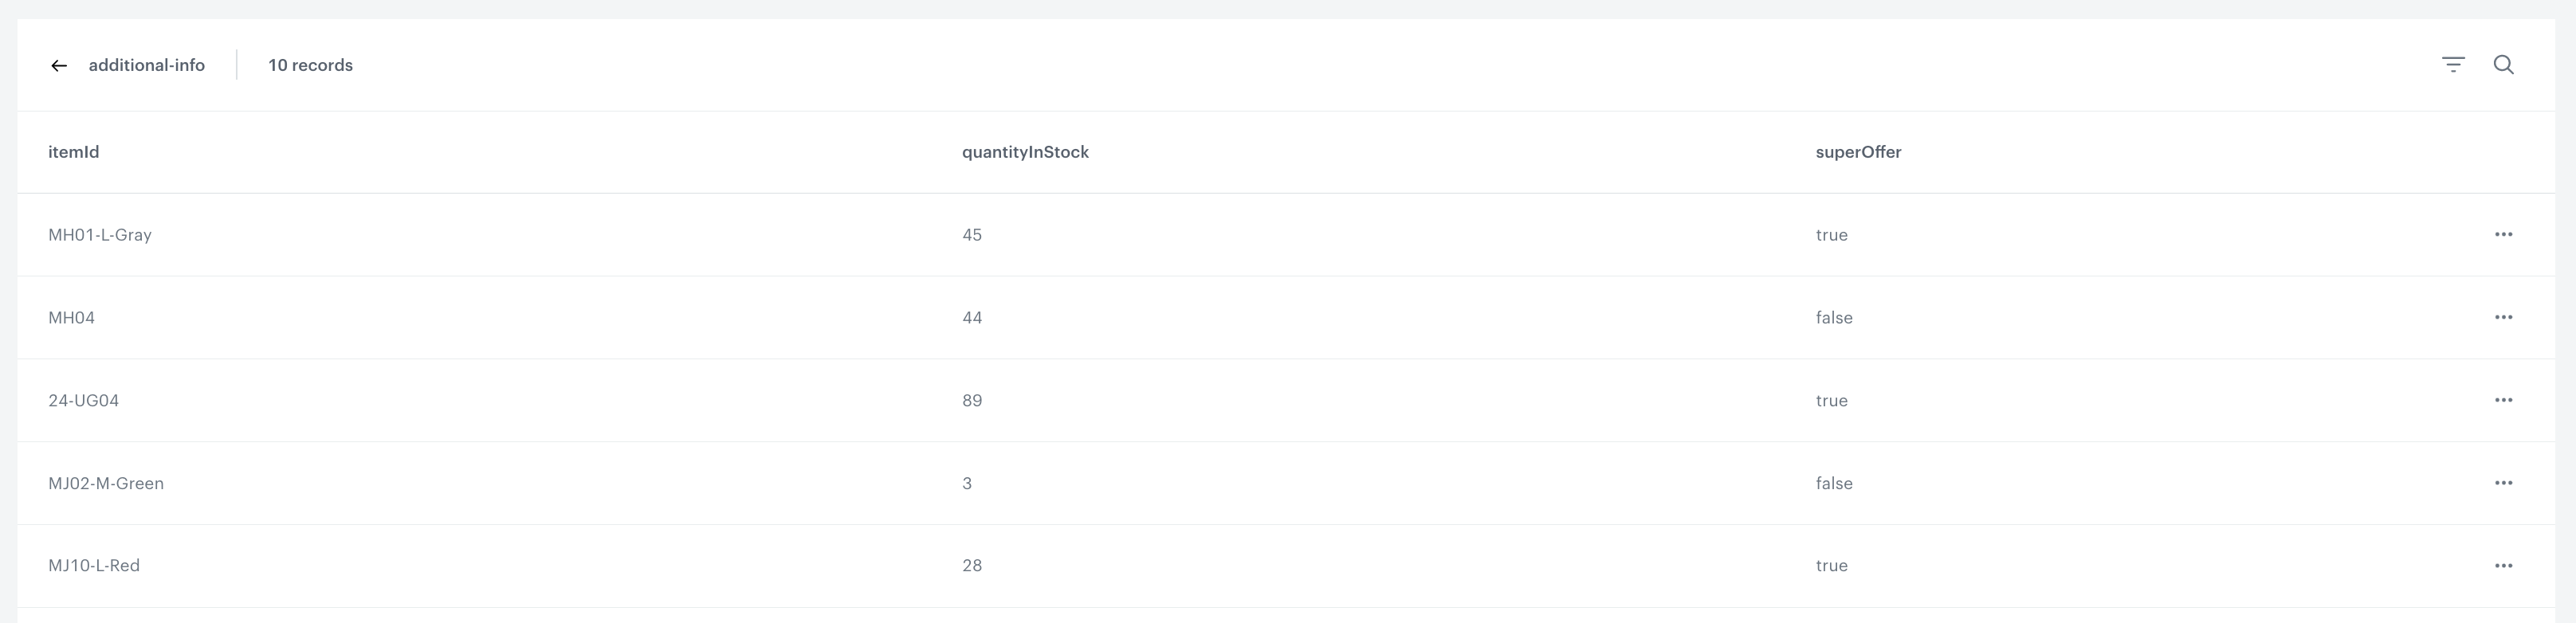
Task: Select the MJ02-M-Green item row
Action: [106, 484]
